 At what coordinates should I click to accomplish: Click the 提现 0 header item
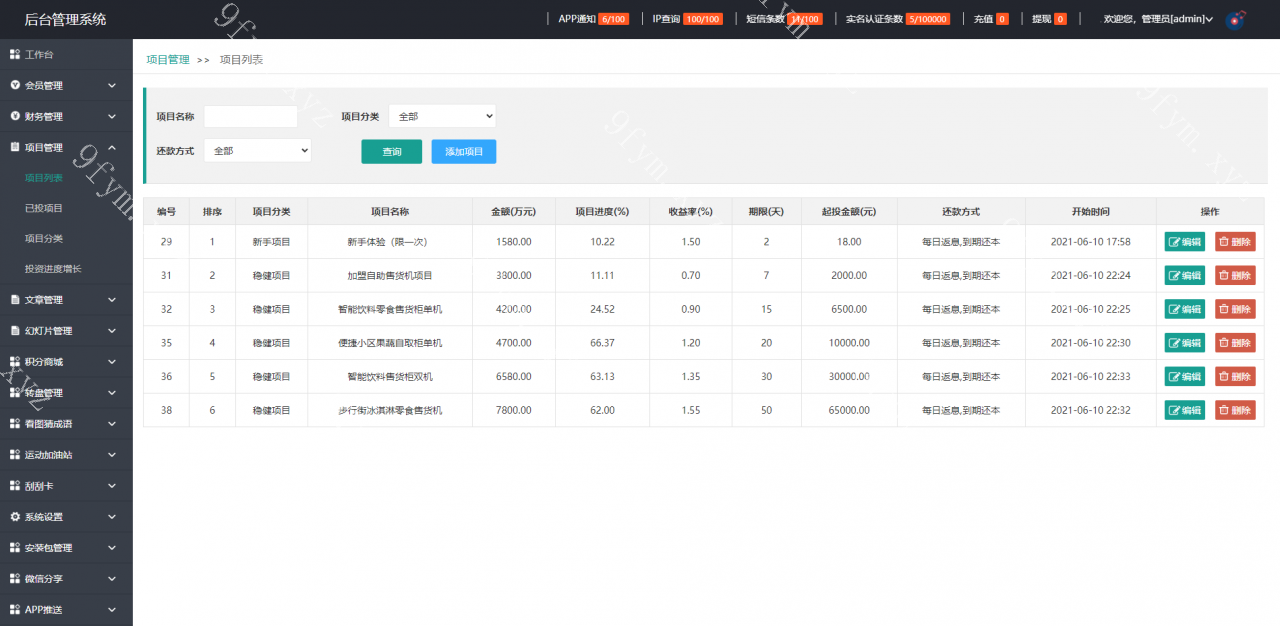coord(1049,19)
